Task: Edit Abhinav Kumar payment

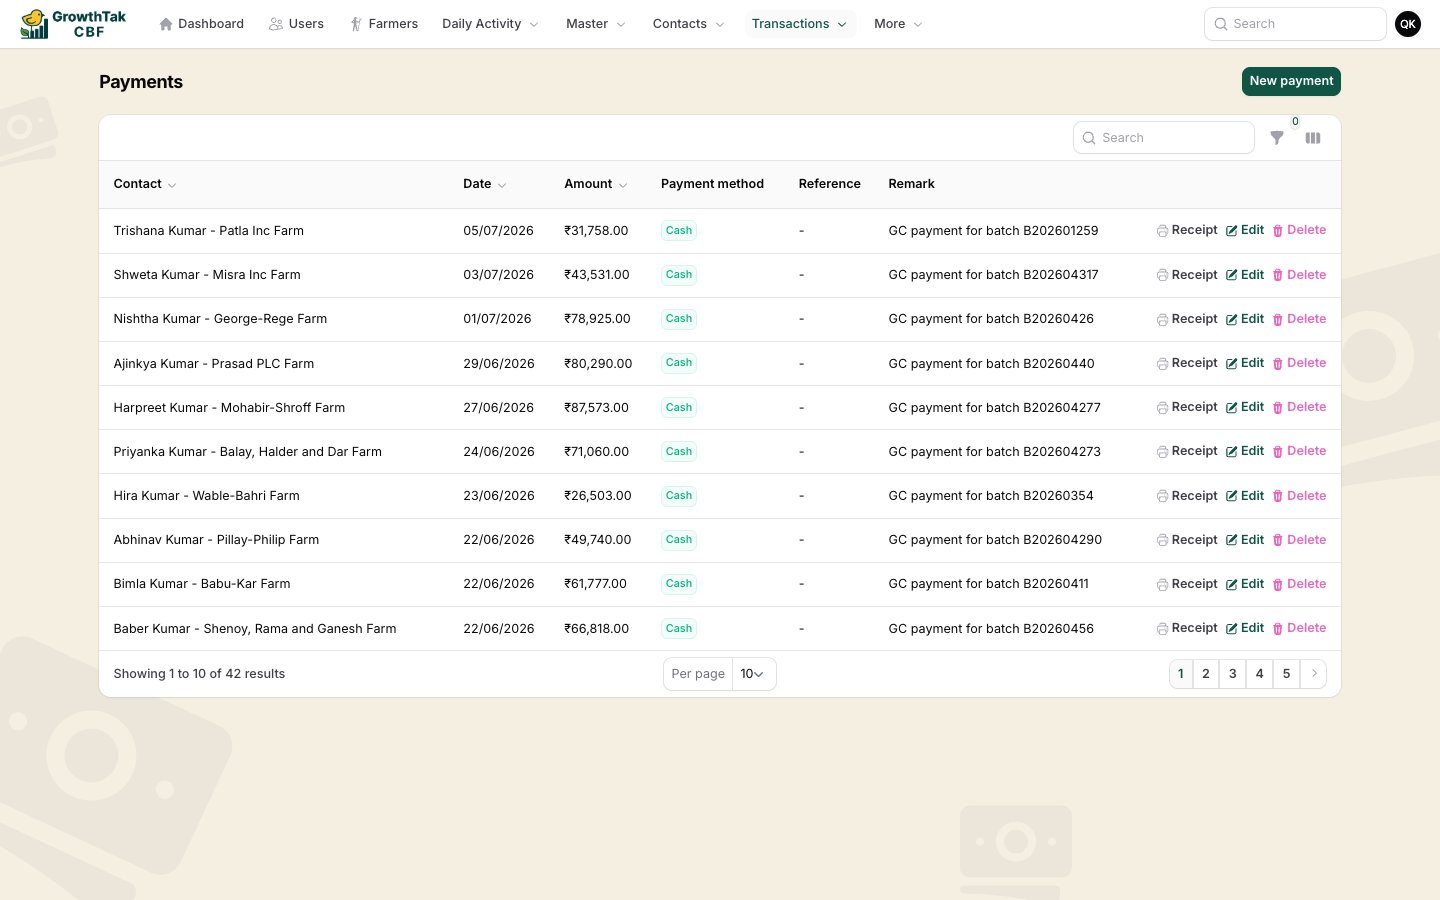Action: point(1245,540)
